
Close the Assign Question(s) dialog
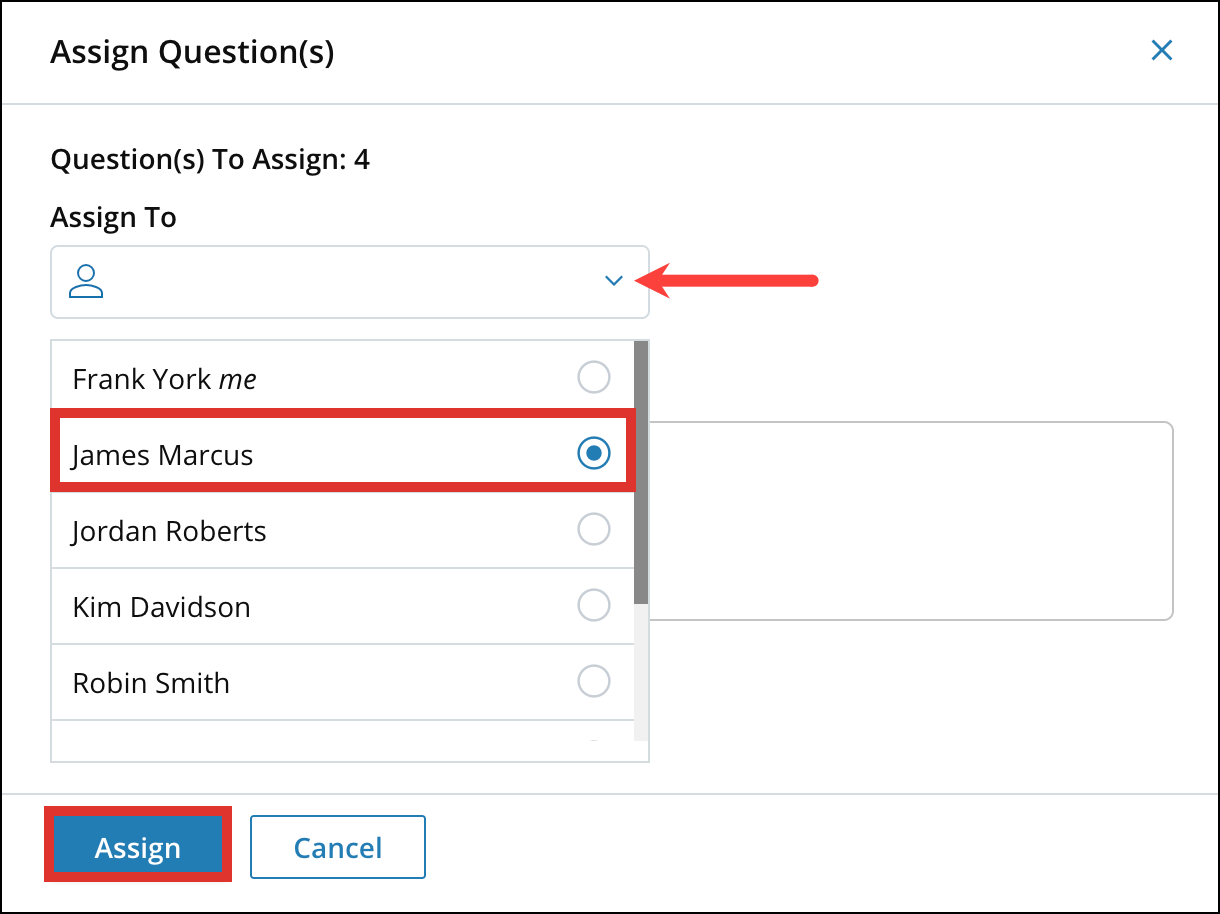point(1162,50)
